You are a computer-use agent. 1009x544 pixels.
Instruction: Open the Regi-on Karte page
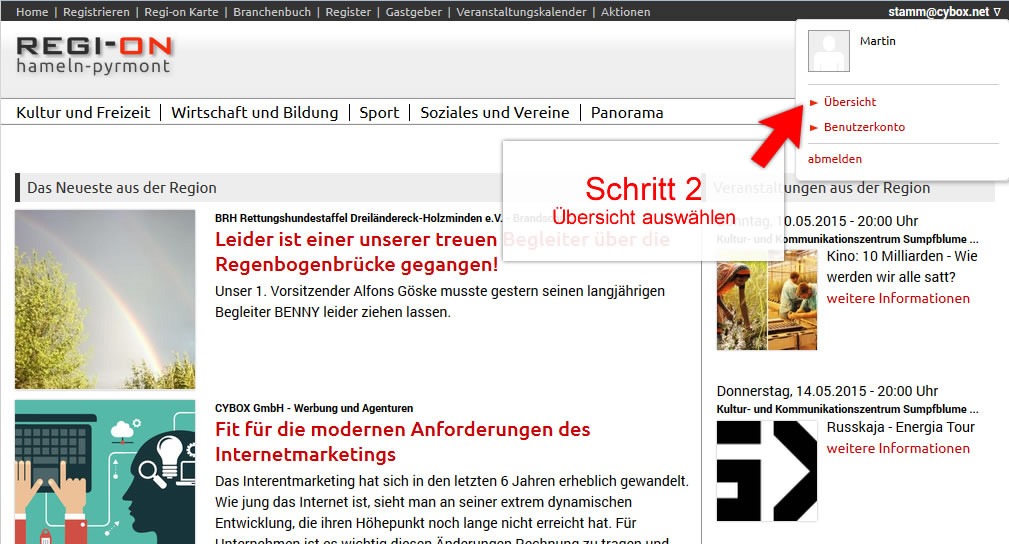[181, 12]
